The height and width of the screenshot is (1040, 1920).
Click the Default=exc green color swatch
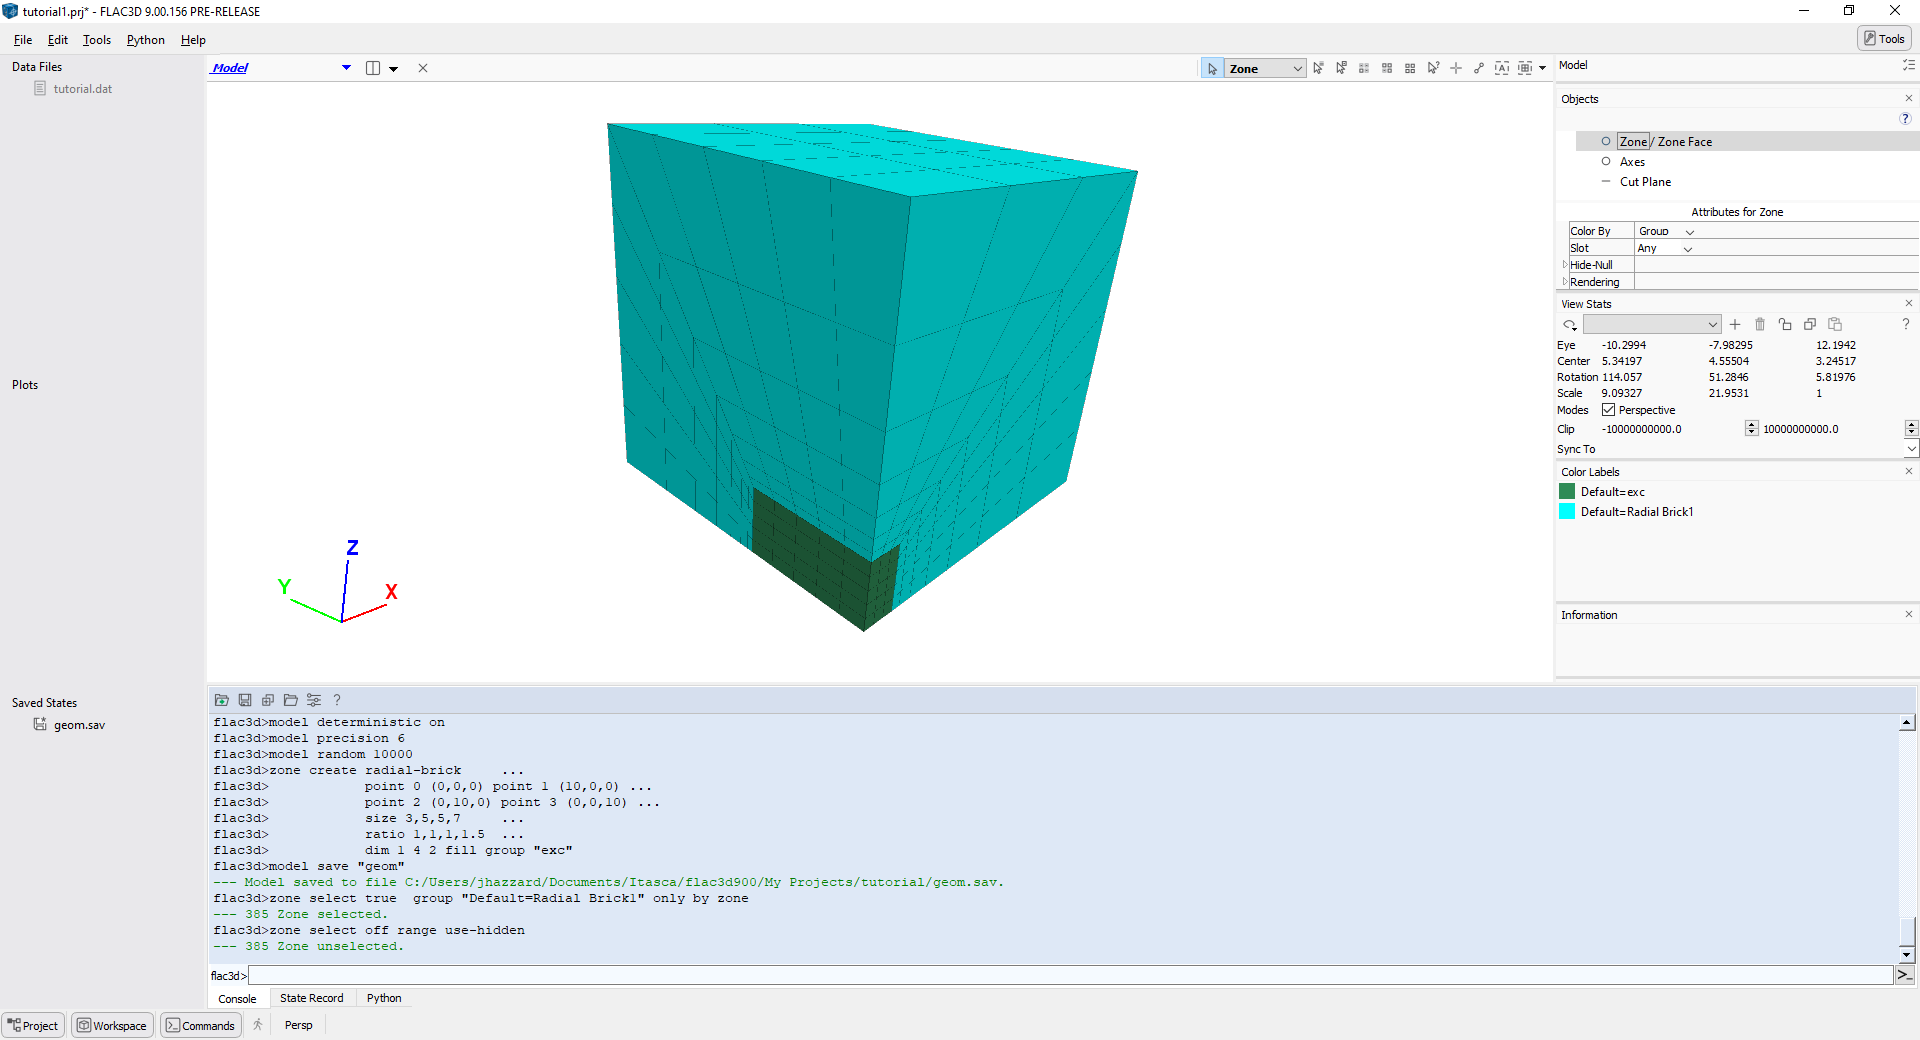(x=1567, y=492)
